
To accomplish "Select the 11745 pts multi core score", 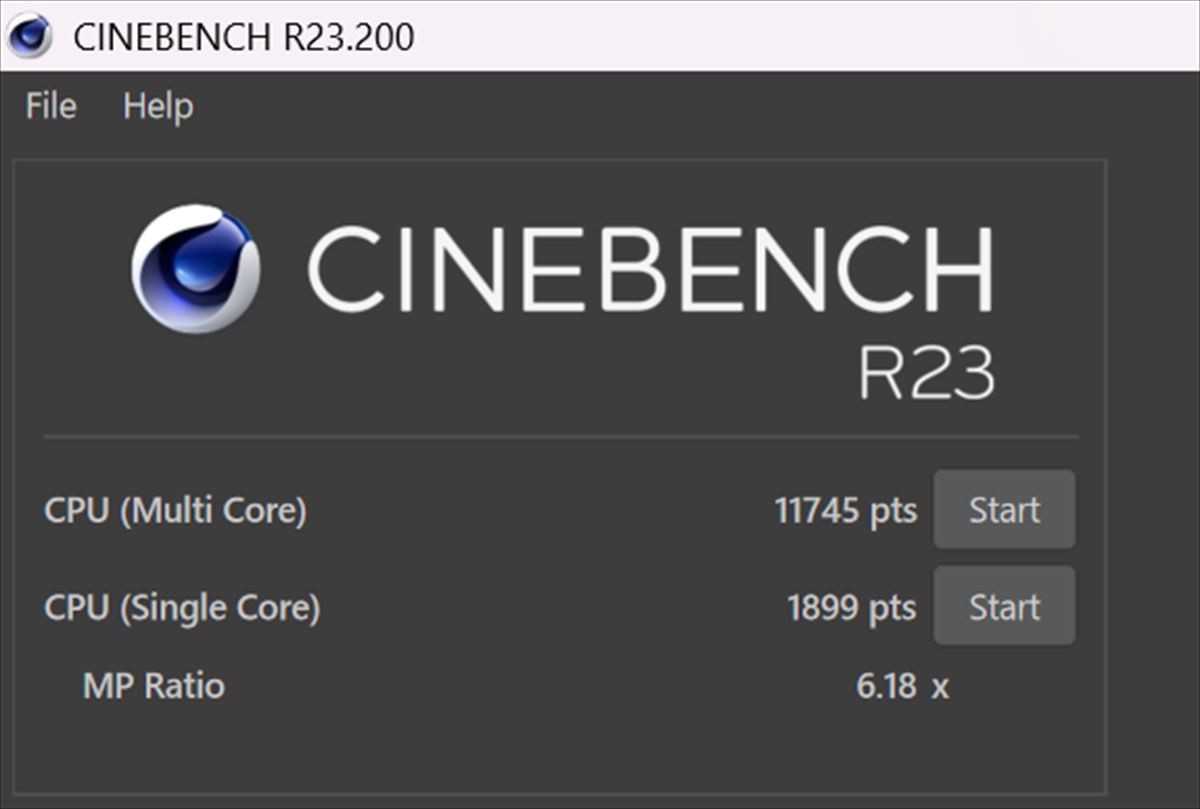I will point(845,511).
